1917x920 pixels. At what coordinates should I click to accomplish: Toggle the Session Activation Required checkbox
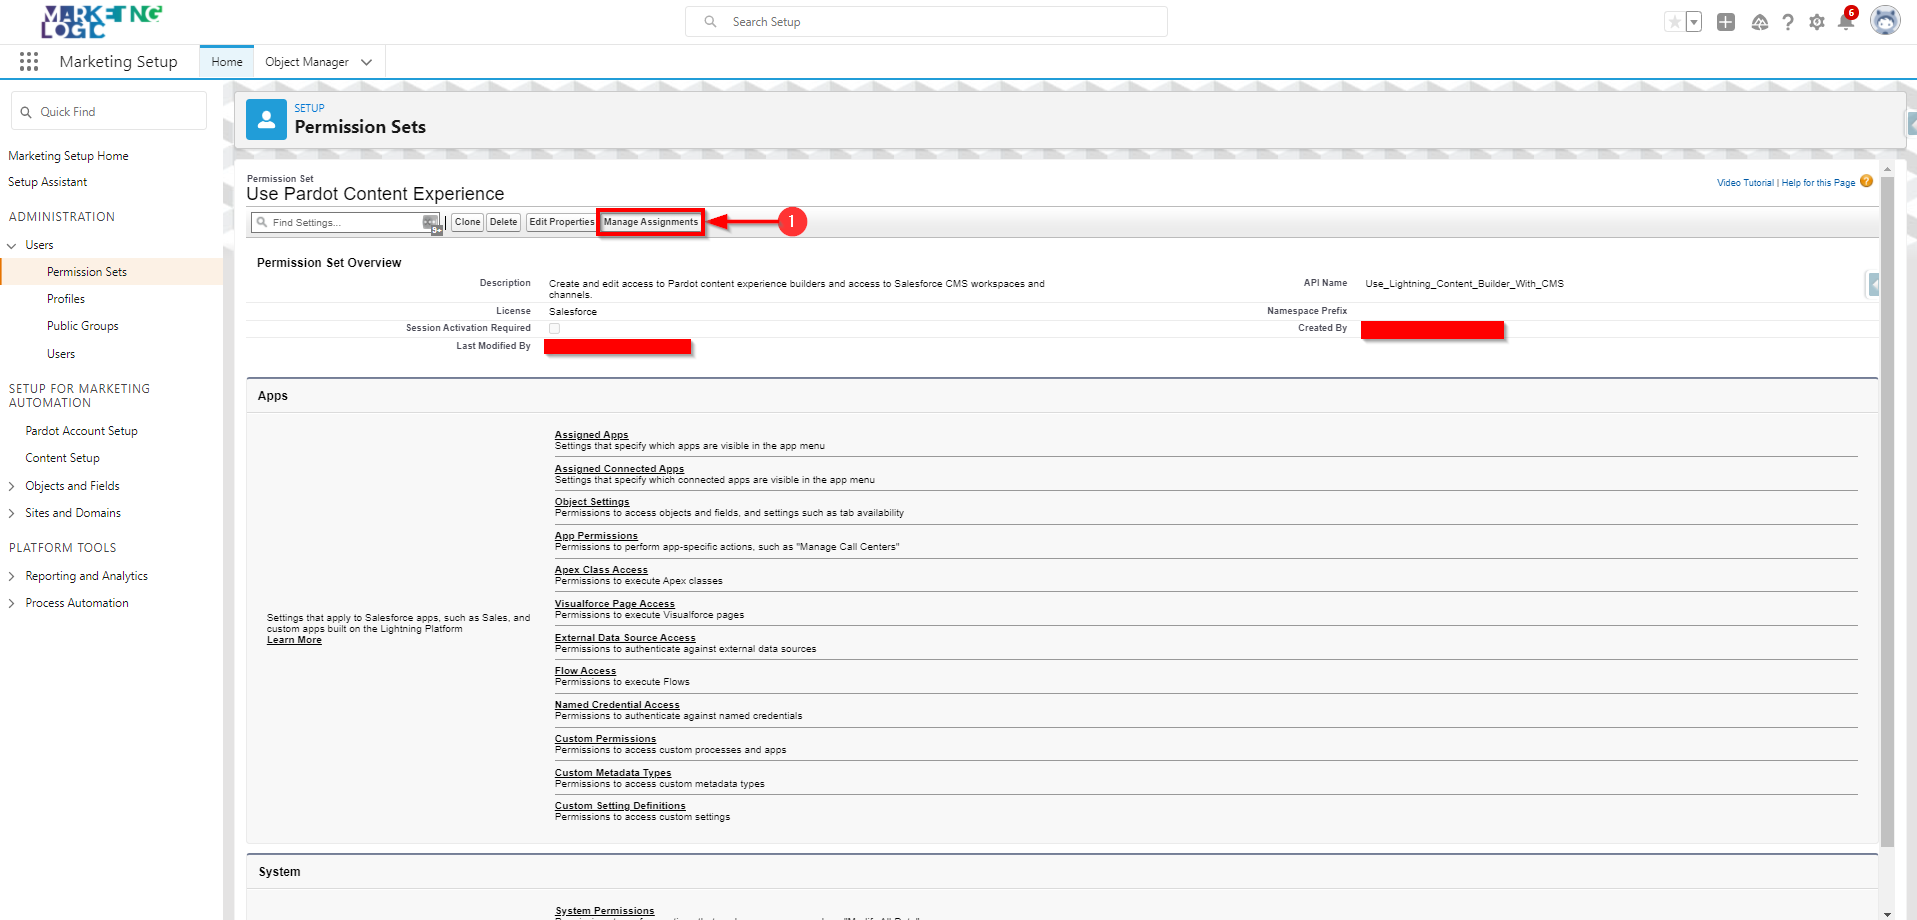coord(554,328)
